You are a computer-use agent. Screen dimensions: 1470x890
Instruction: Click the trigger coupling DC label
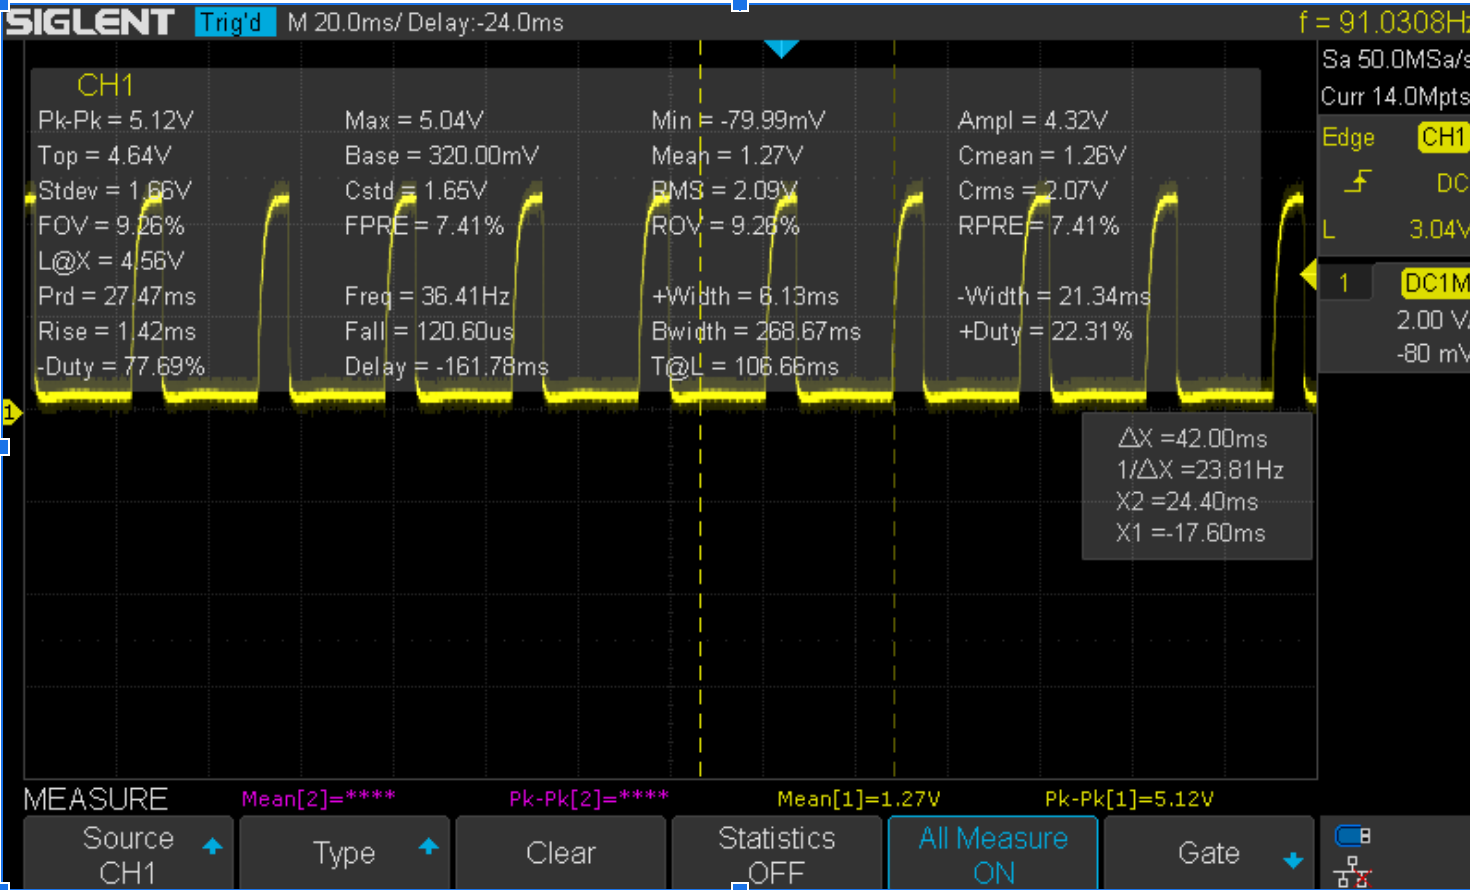pyautogui.click(x=1452, y=183)
